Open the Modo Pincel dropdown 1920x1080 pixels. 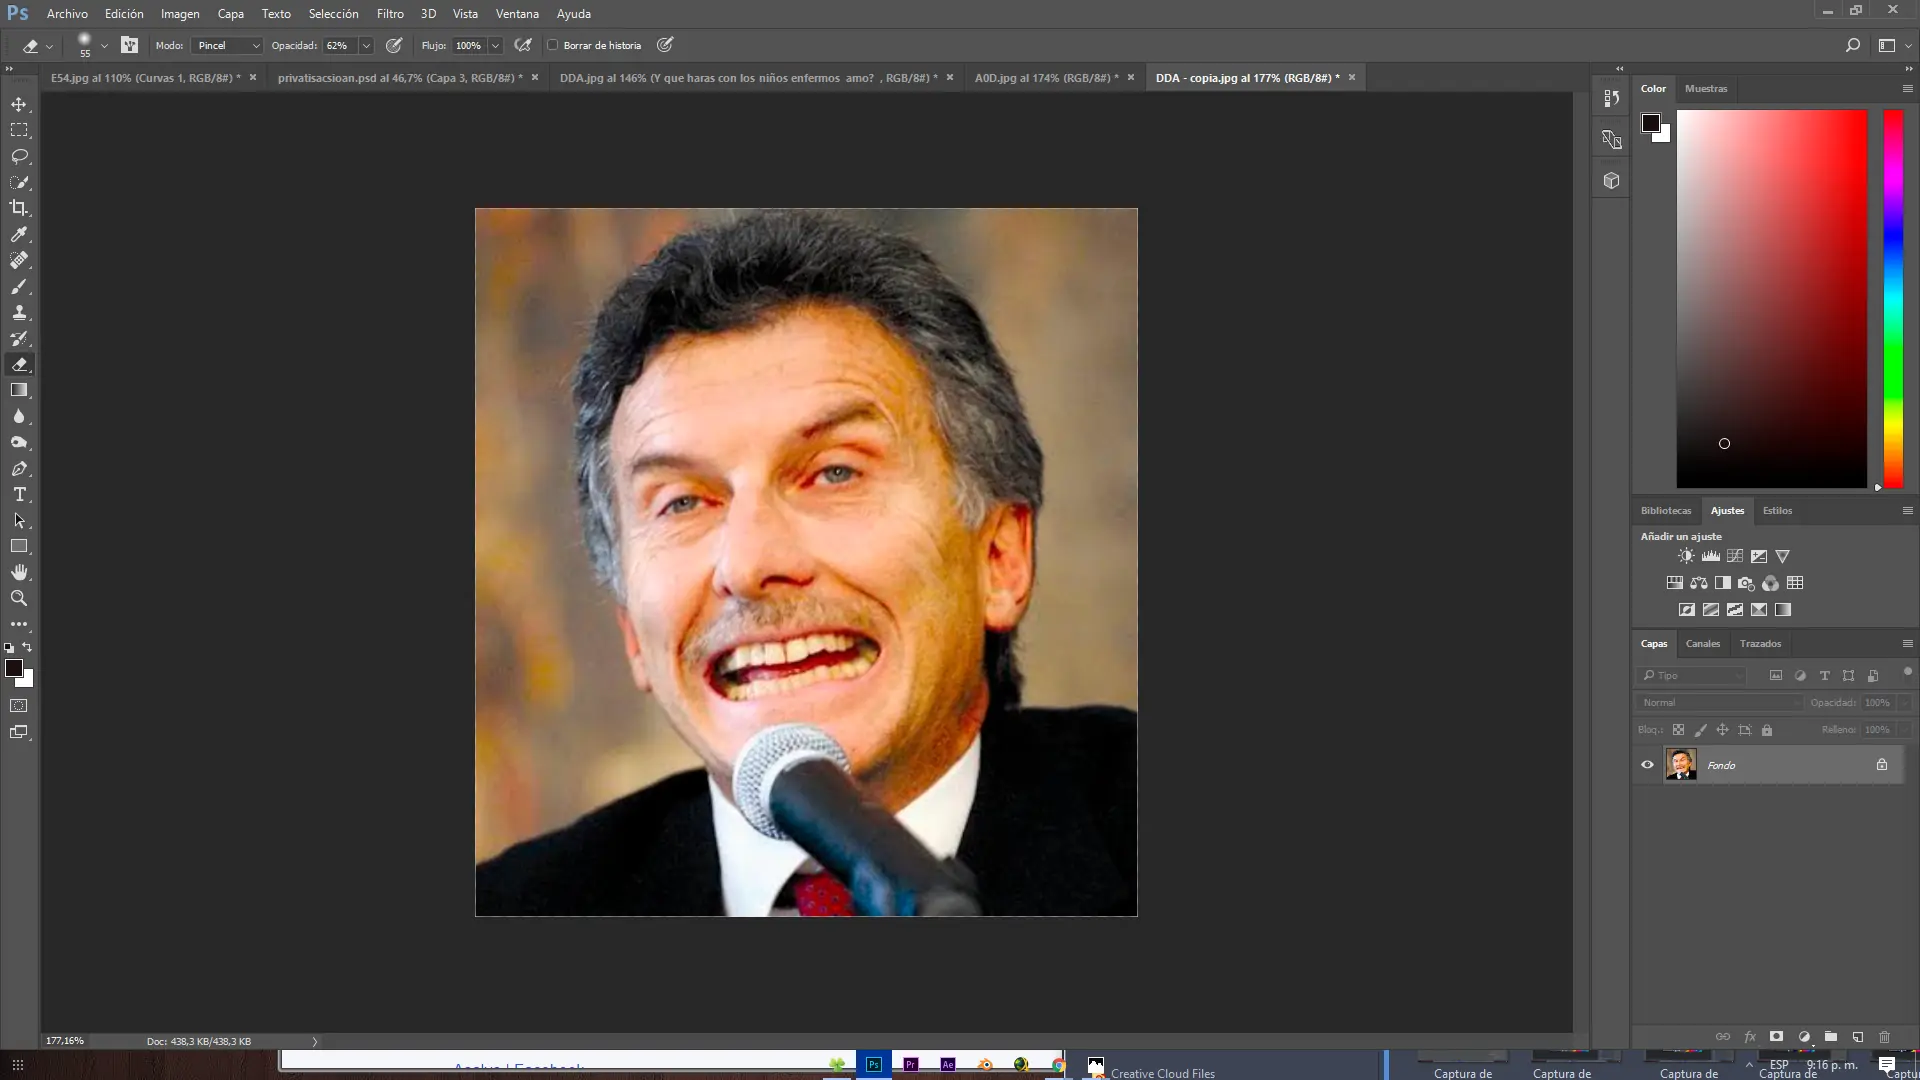tap(228, 45)
